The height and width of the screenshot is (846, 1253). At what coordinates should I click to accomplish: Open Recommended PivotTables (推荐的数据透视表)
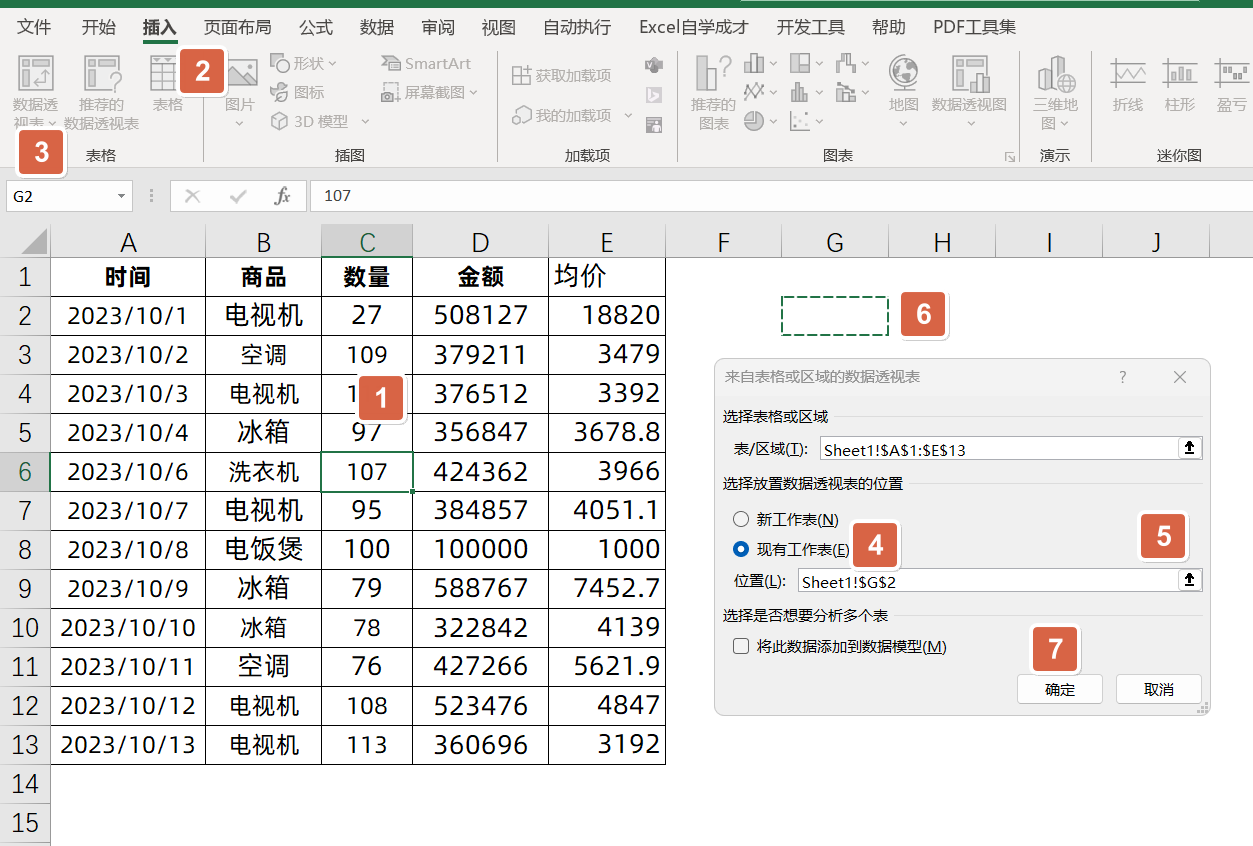point(101,94)
